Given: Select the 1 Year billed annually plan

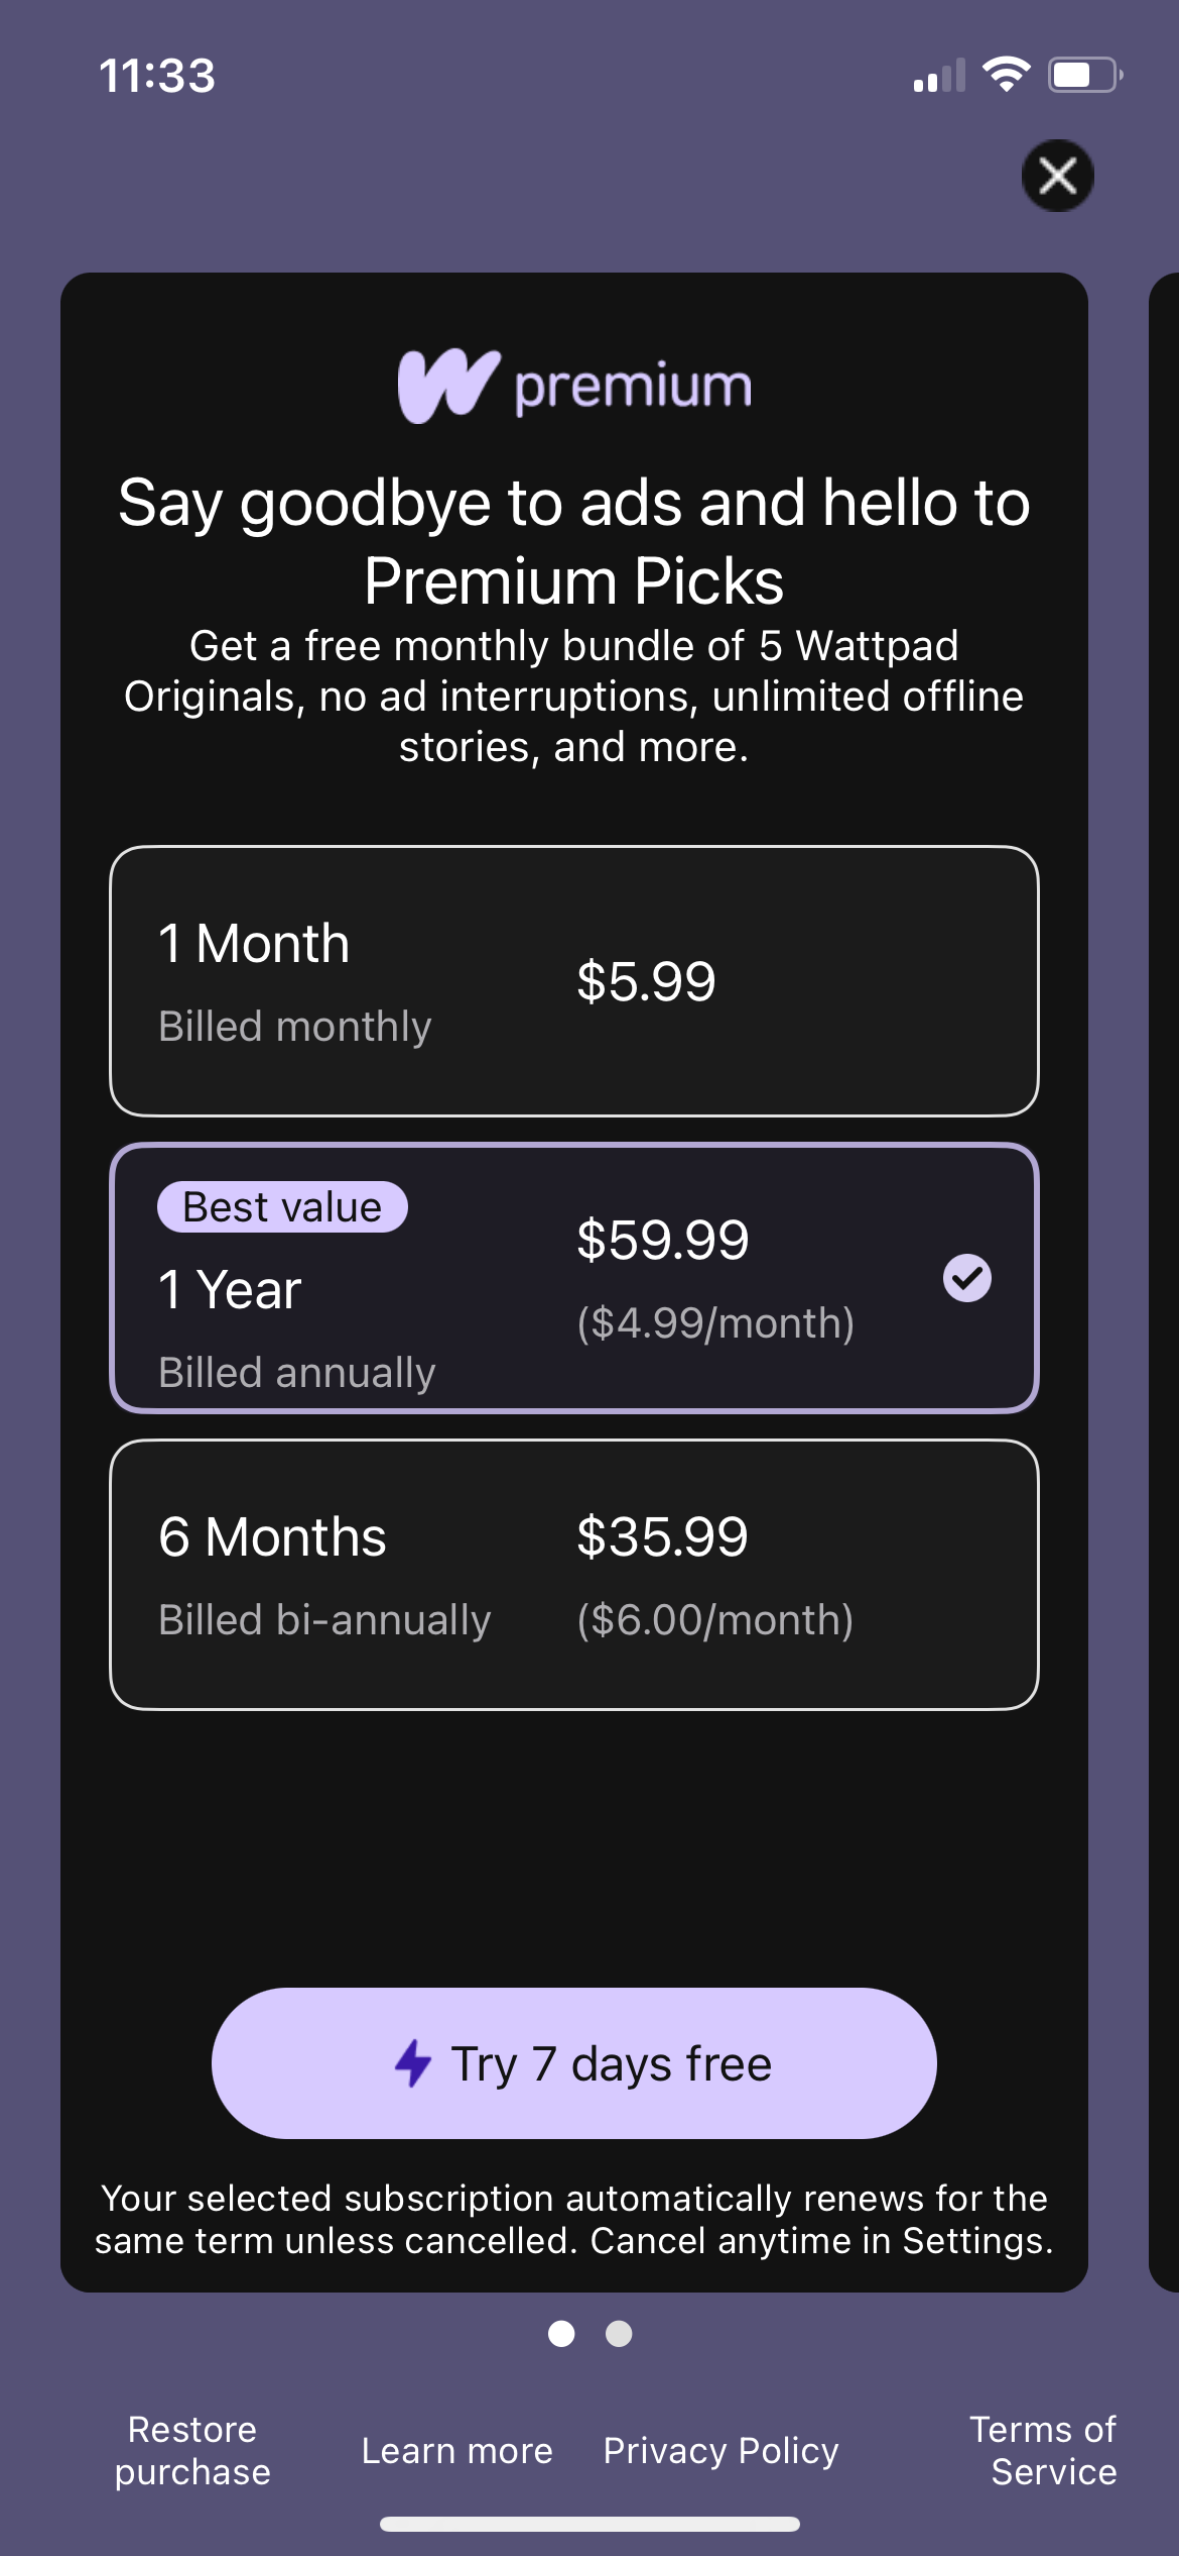Looking at the screenshot, I should click(574, 1279).
